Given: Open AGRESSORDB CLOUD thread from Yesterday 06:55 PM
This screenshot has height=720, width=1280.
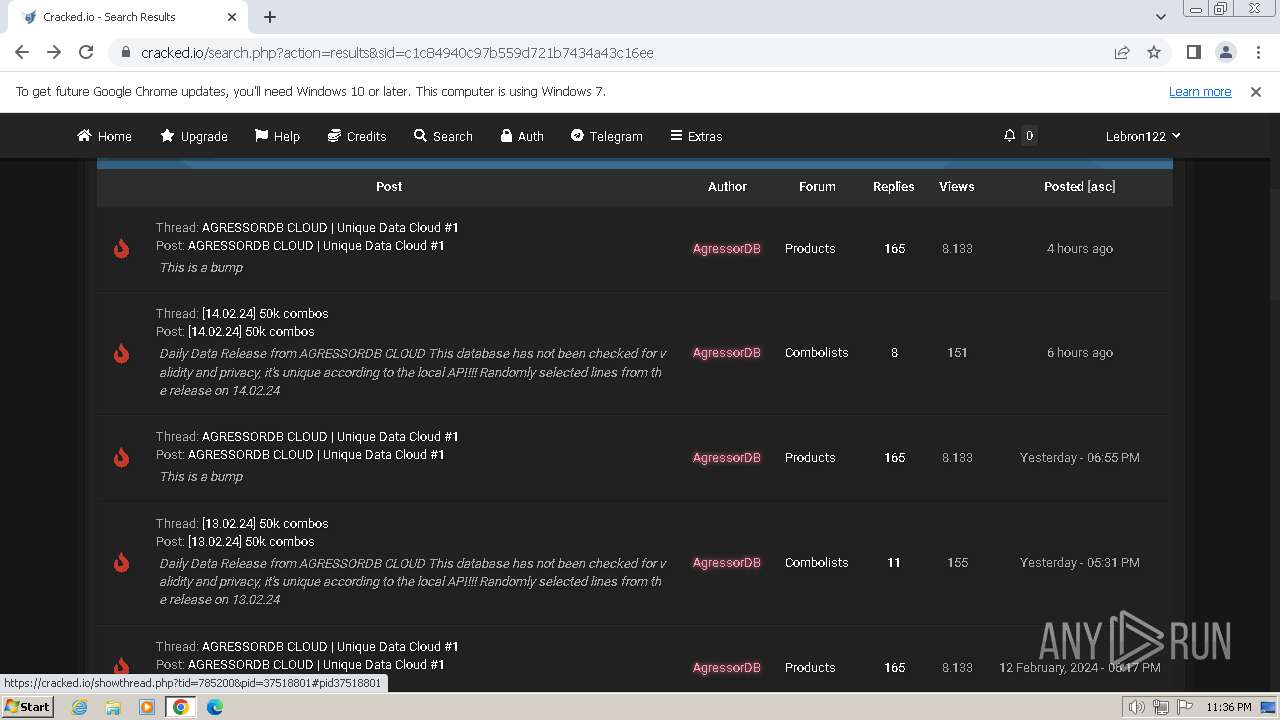Looking at the screenshot, I should [x=330, y=436].
